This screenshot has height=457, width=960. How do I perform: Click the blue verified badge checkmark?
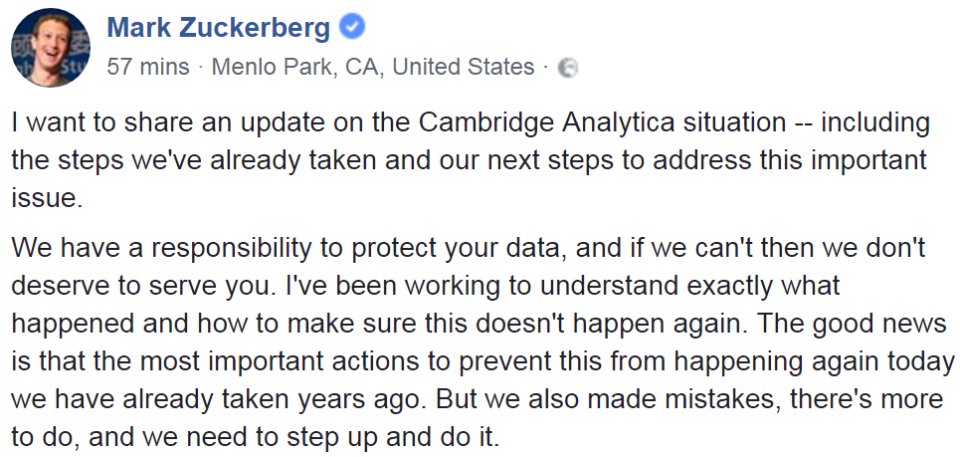(351, 28)
